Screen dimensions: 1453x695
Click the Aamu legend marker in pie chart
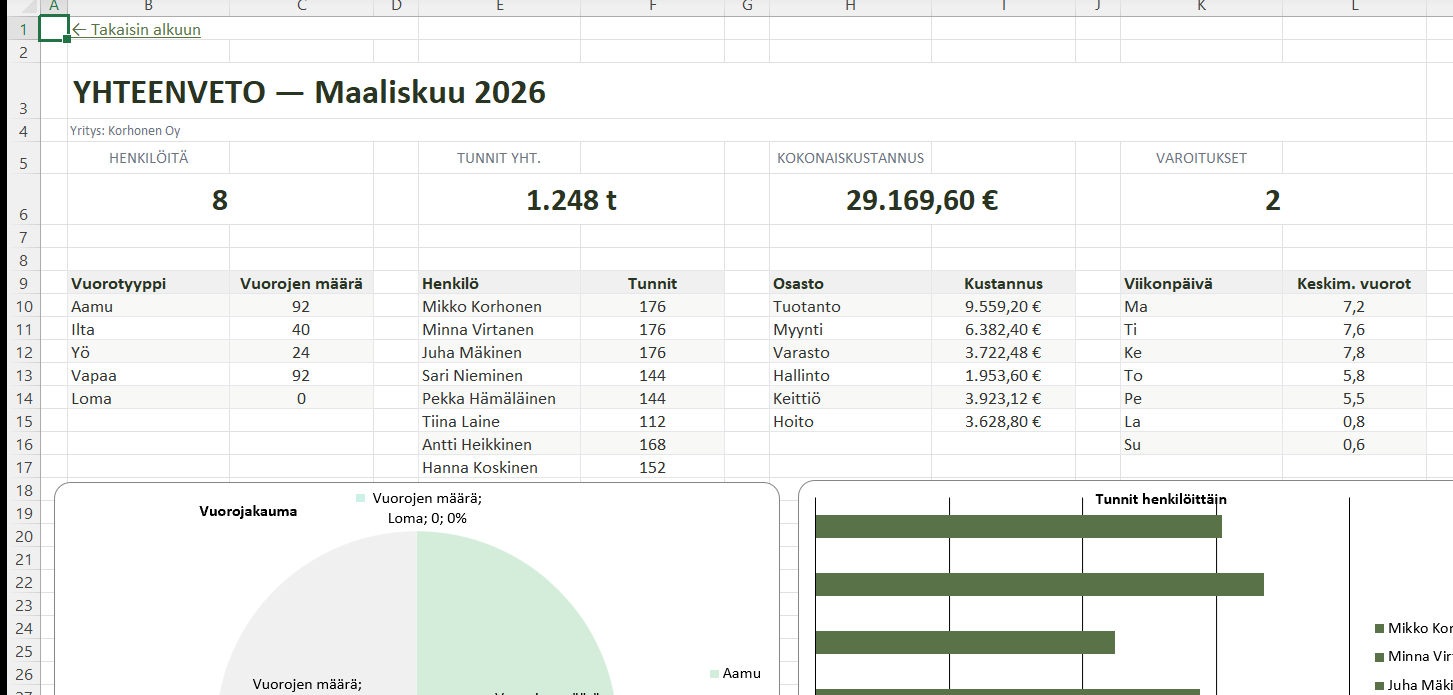[x=714, y=674]
